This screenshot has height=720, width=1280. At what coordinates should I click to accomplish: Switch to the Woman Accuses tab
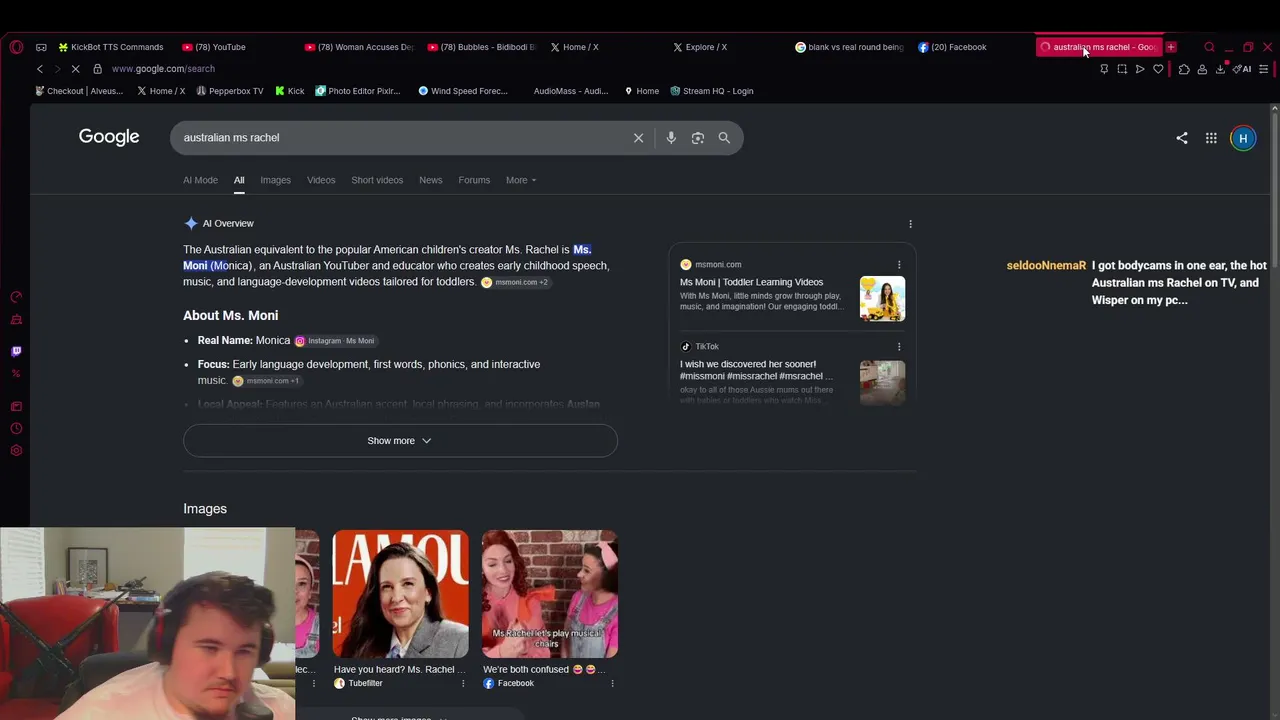point(360,47)
